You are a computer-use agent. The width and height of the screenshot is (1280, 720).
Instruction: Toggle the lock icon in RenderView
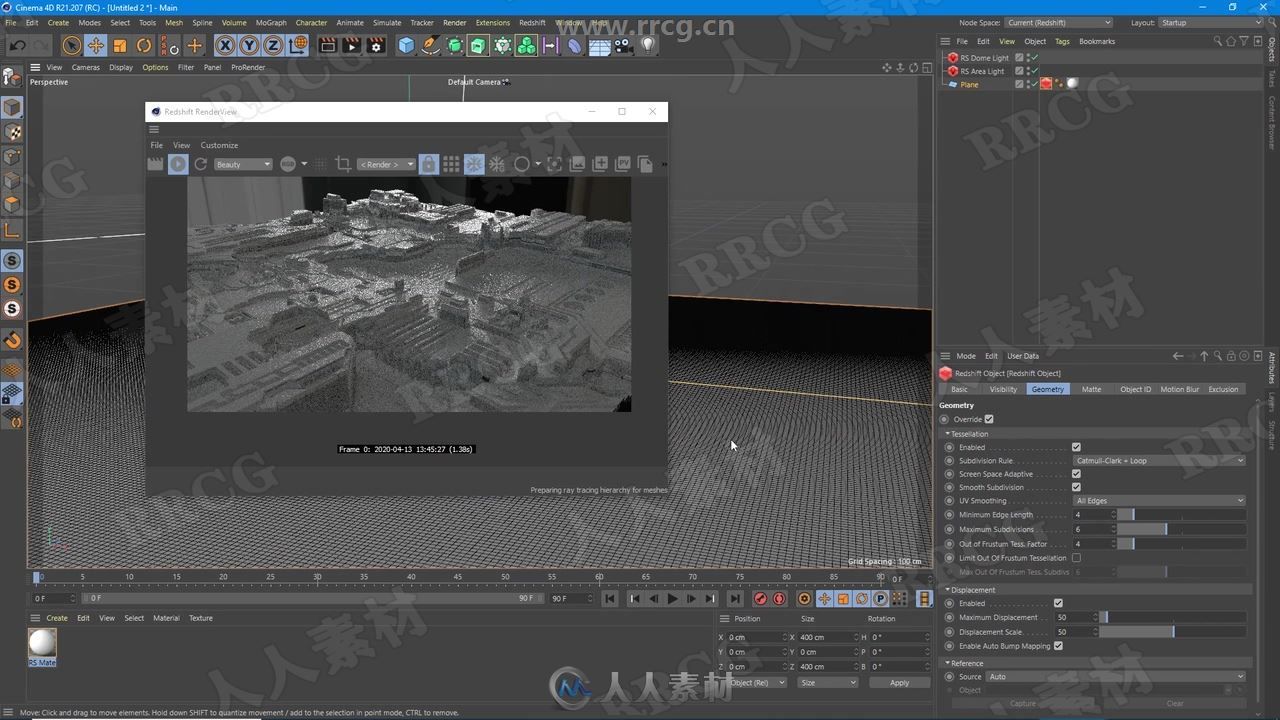[x=428, y=164]
